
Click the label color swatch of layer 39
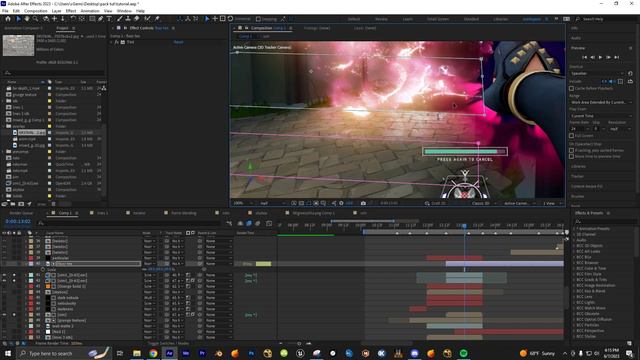31,258
